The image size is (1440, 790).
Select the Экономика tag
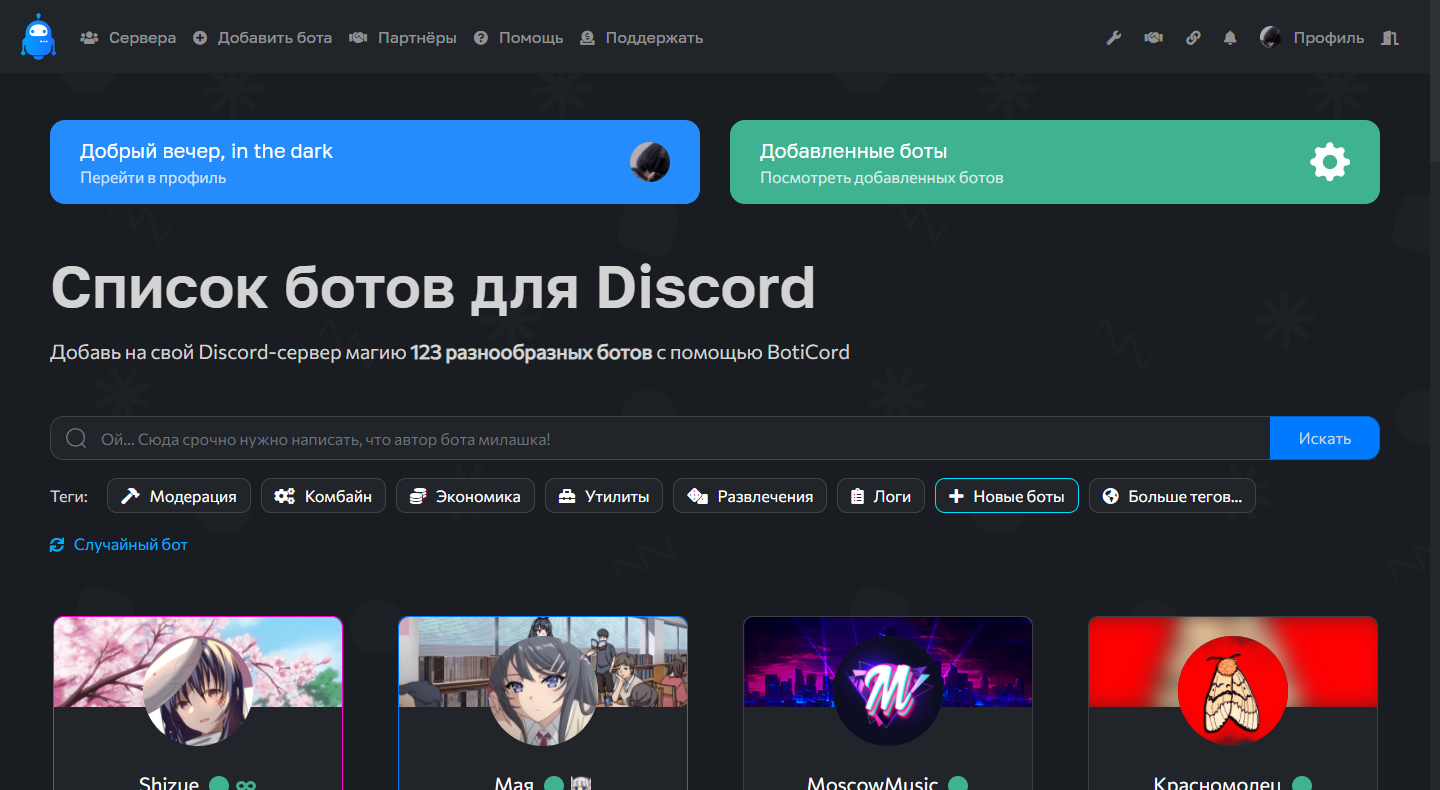[465, 496]
